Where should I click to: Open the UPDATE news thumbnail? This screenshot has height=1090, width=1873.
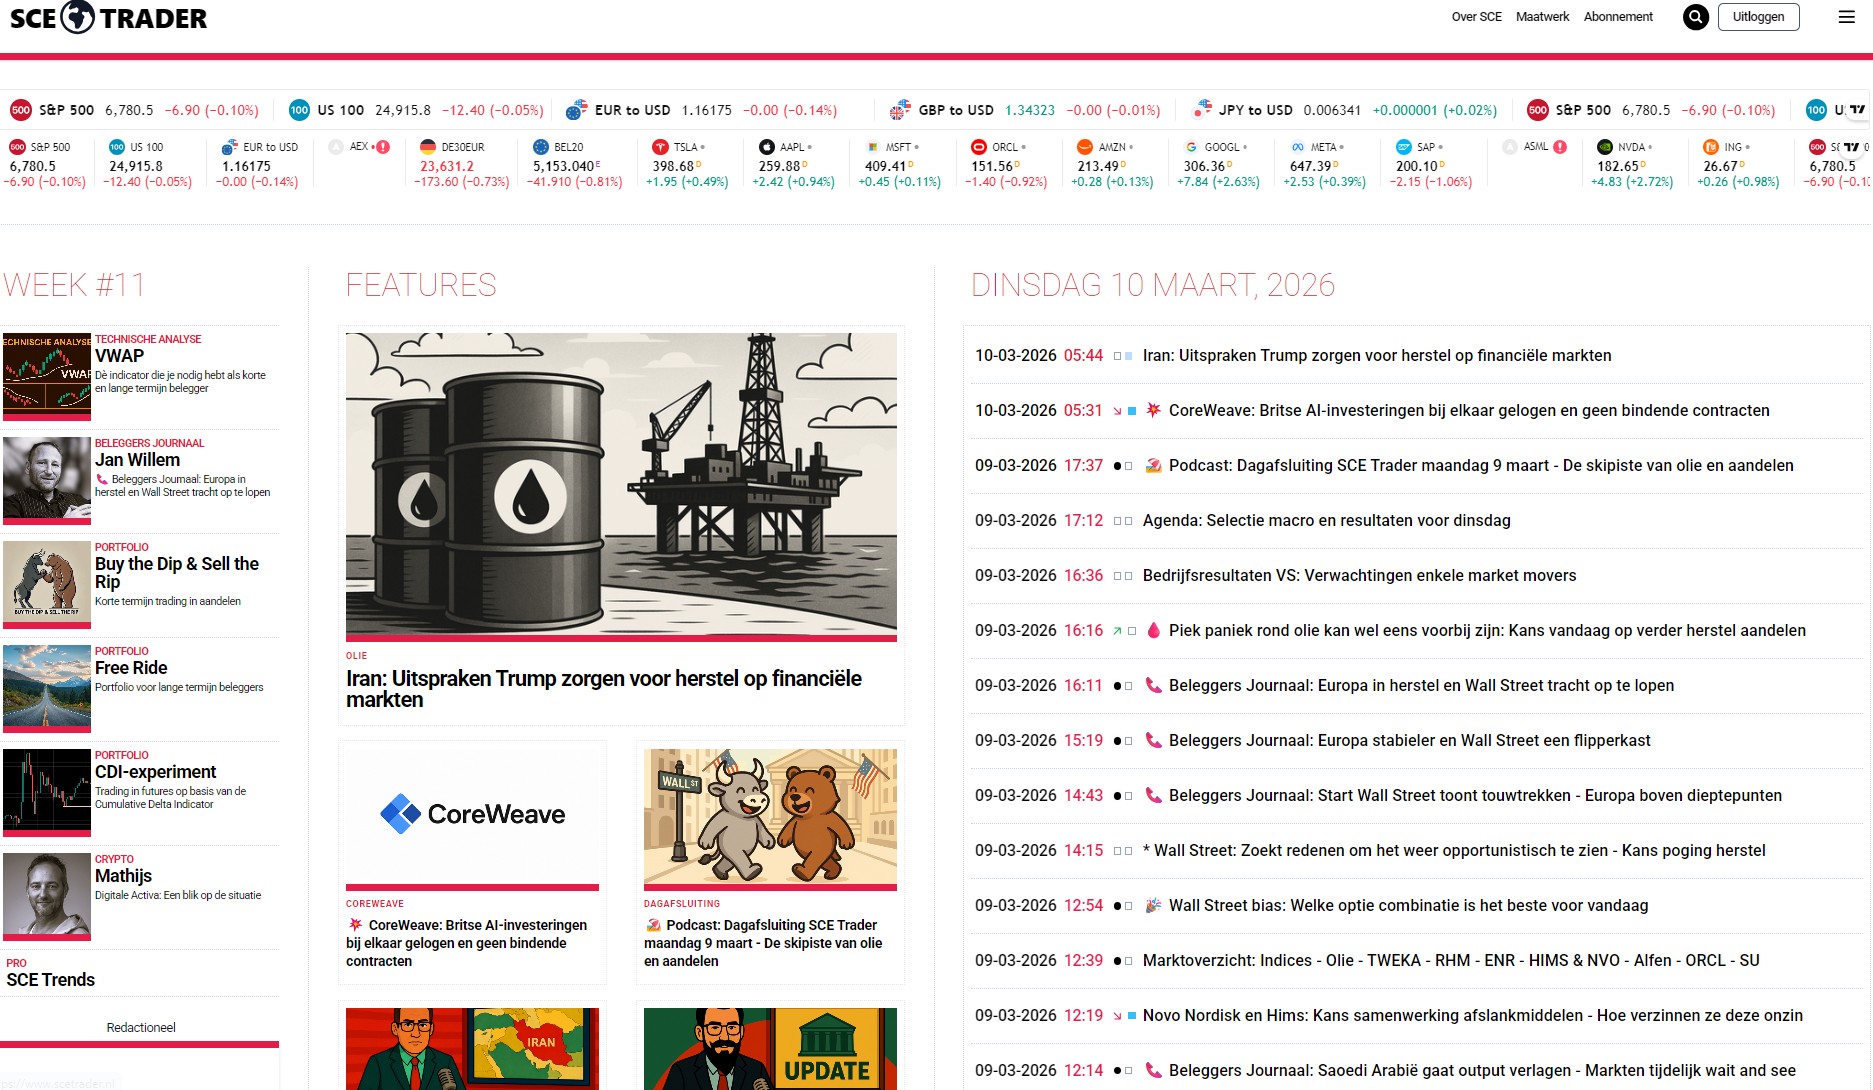point(770,1048)
